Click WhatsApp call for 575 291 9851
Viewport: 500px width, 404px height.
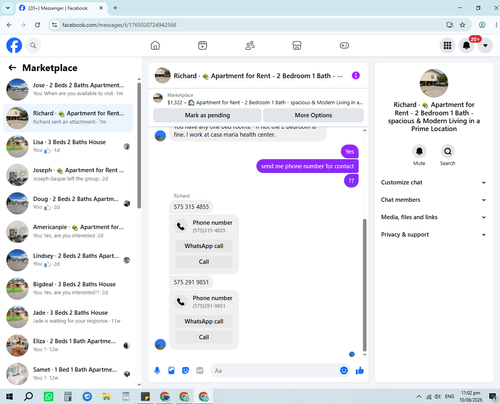pyautogui.click(x=204, y=321)
